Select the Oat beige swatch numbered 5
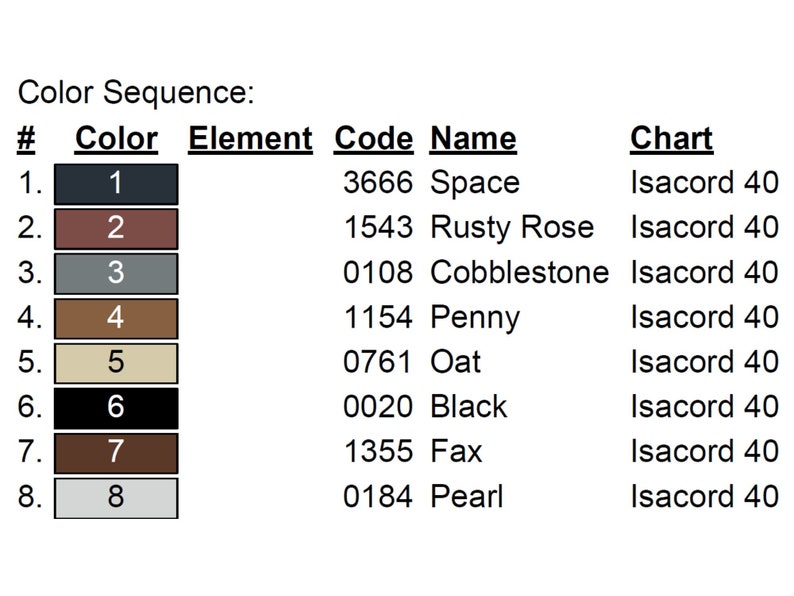Screen dimensions: 794x596 pyautogui.click(x=116, y=363)
